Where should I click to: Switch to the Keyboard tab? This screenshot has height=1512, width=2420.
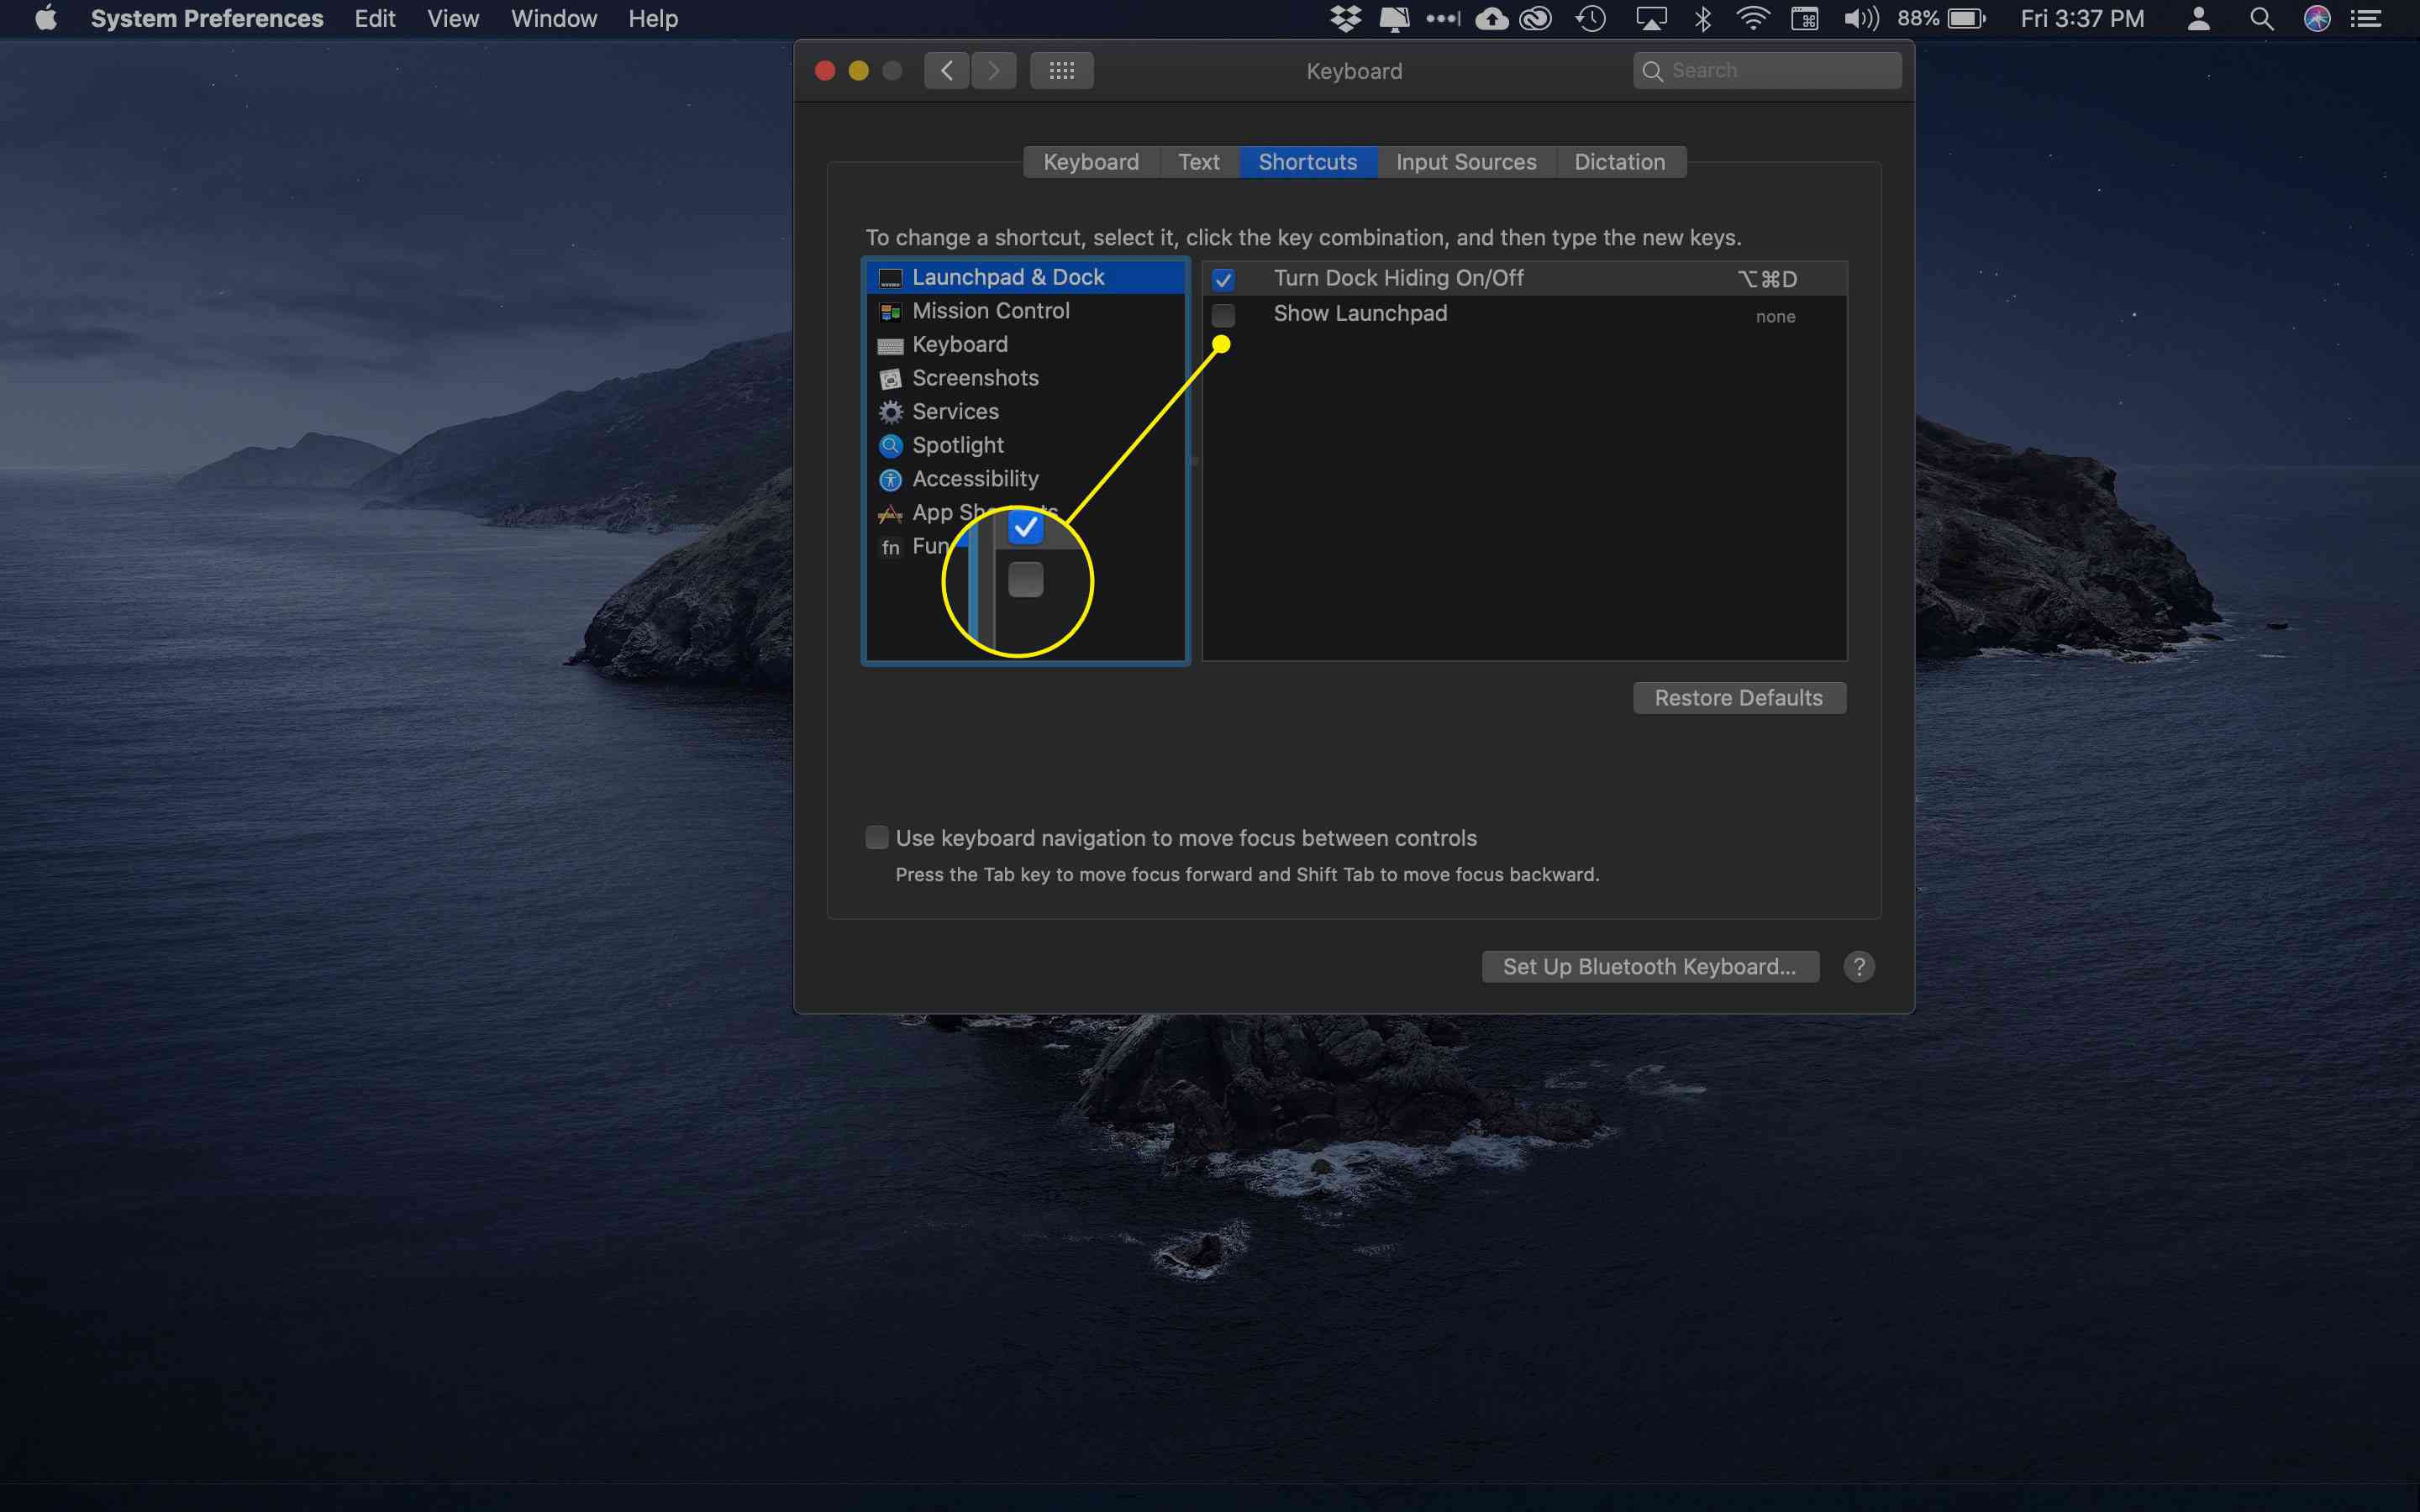1091,160
